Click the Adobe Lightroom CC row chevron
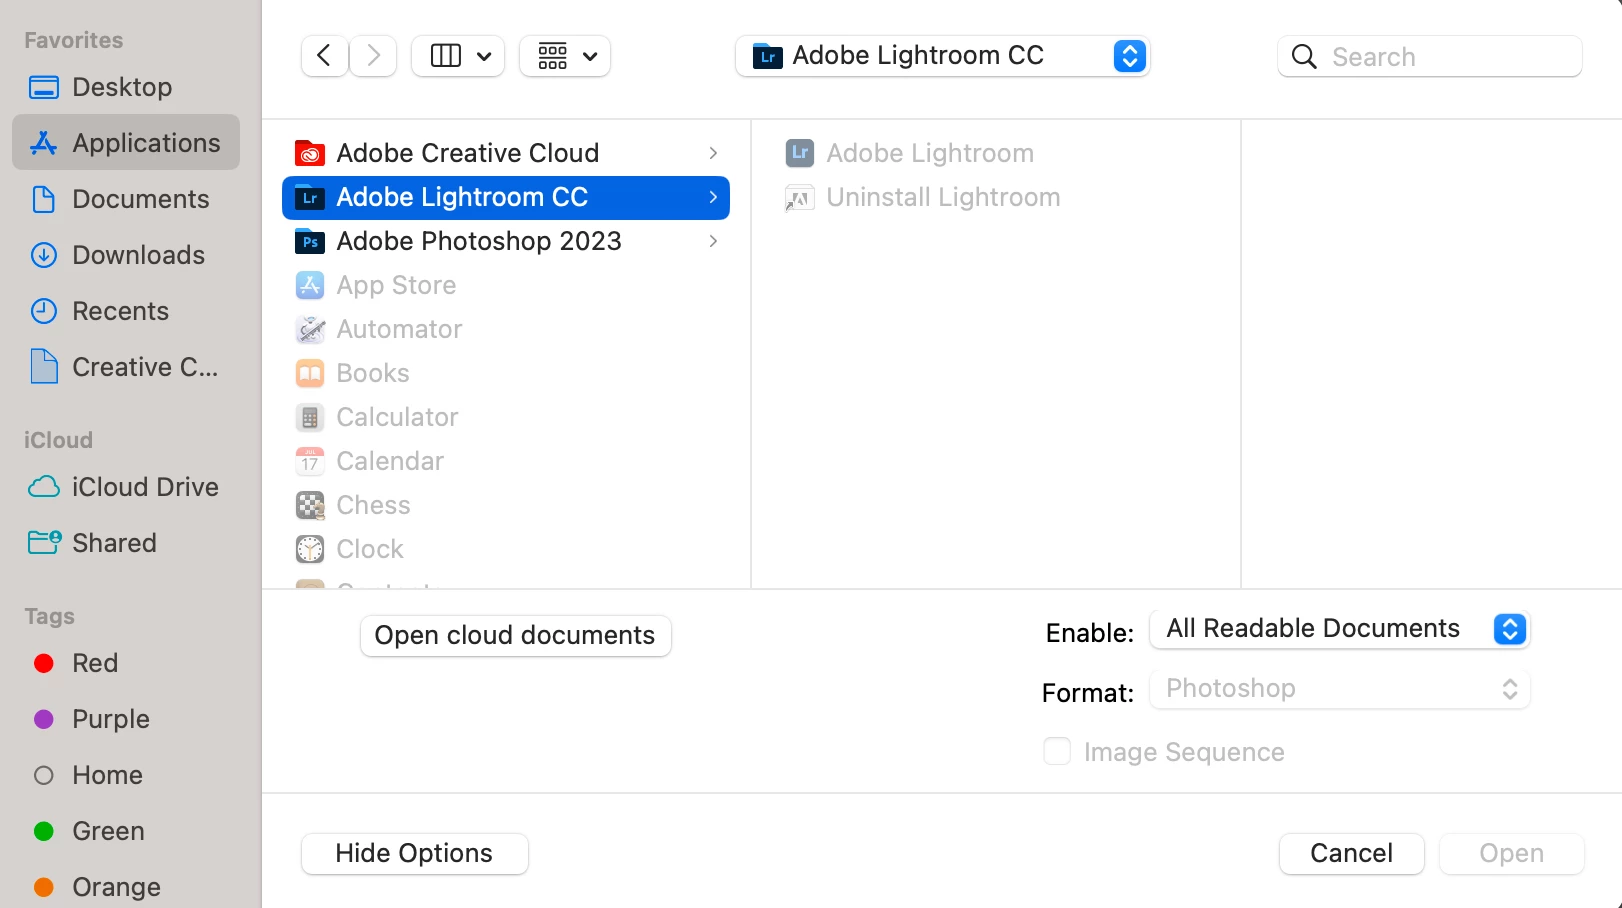The image size is (1622, 908). [713, 197]
